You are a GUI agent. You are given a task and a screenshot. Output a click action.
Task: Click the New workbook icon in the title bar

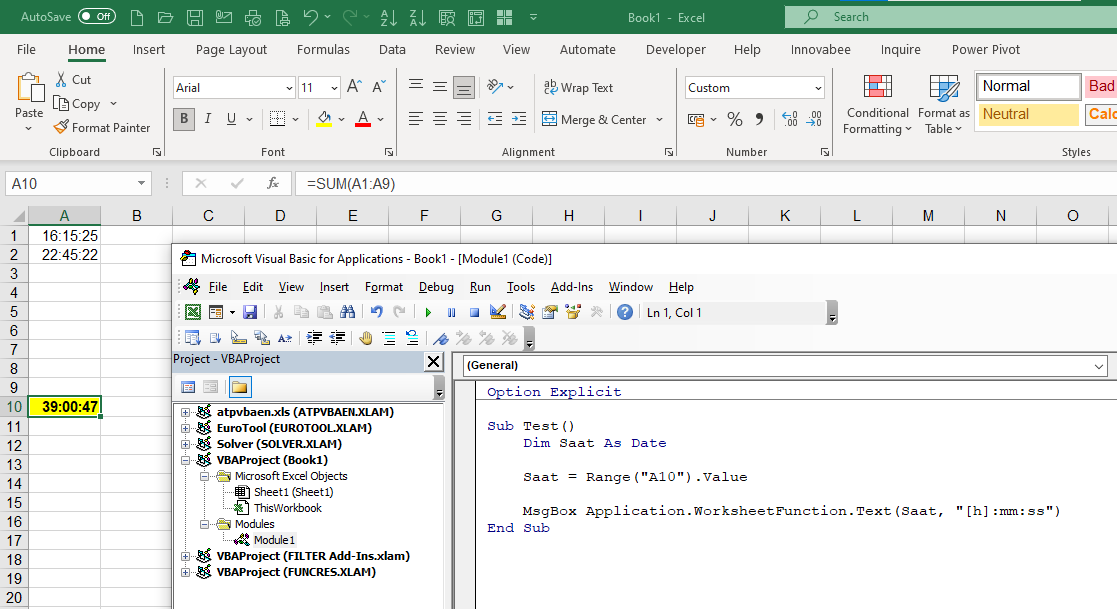click(137, 17)
